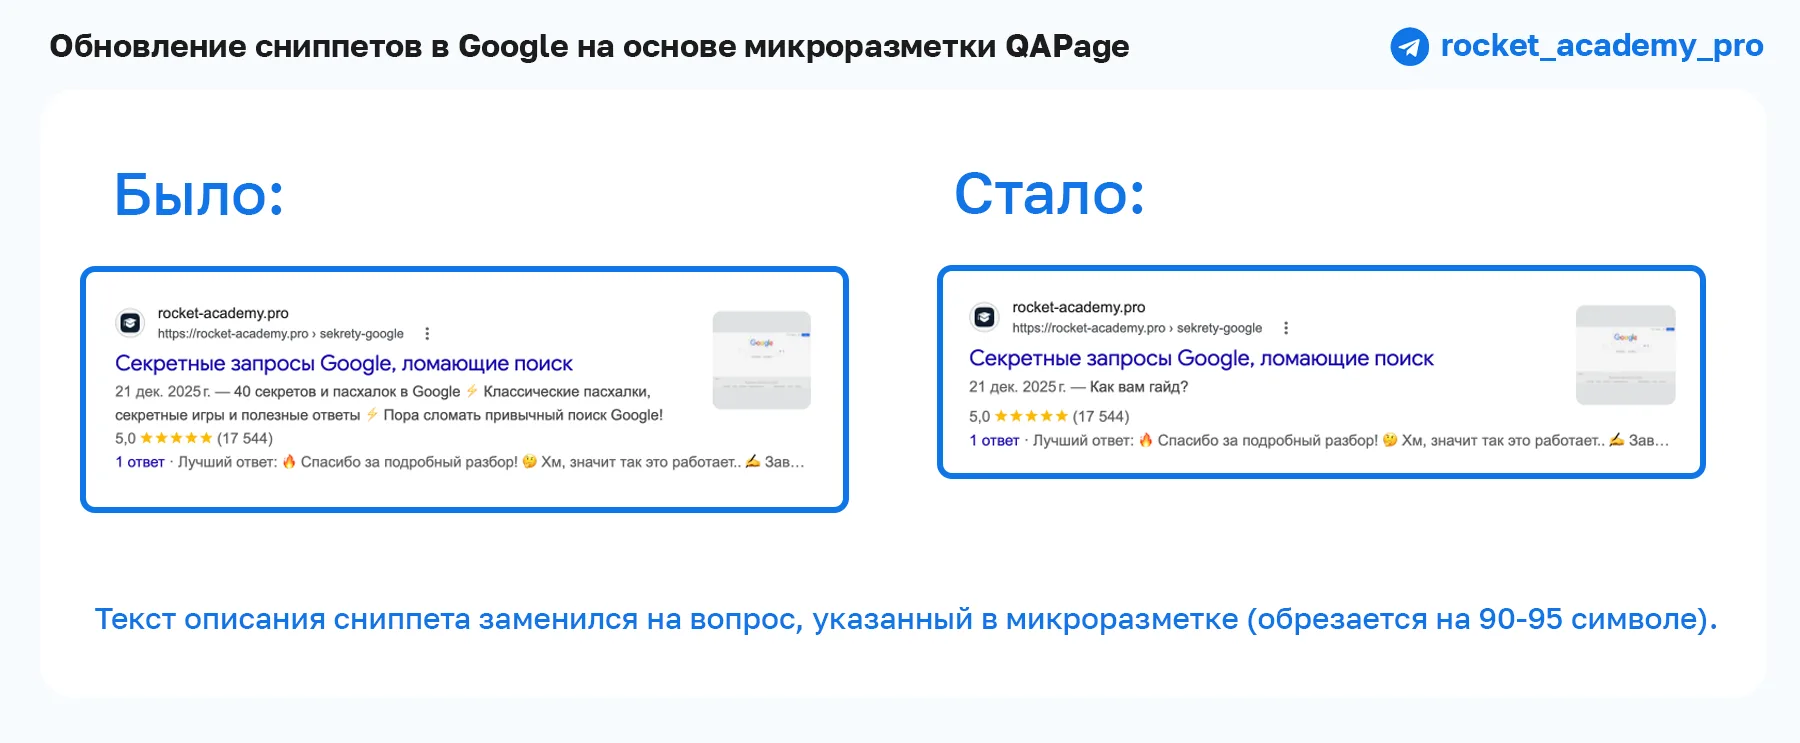1800x743 pixels.
Task: Click '(17 544)' review count in Стало snippet
Action: coord(1101,416)
